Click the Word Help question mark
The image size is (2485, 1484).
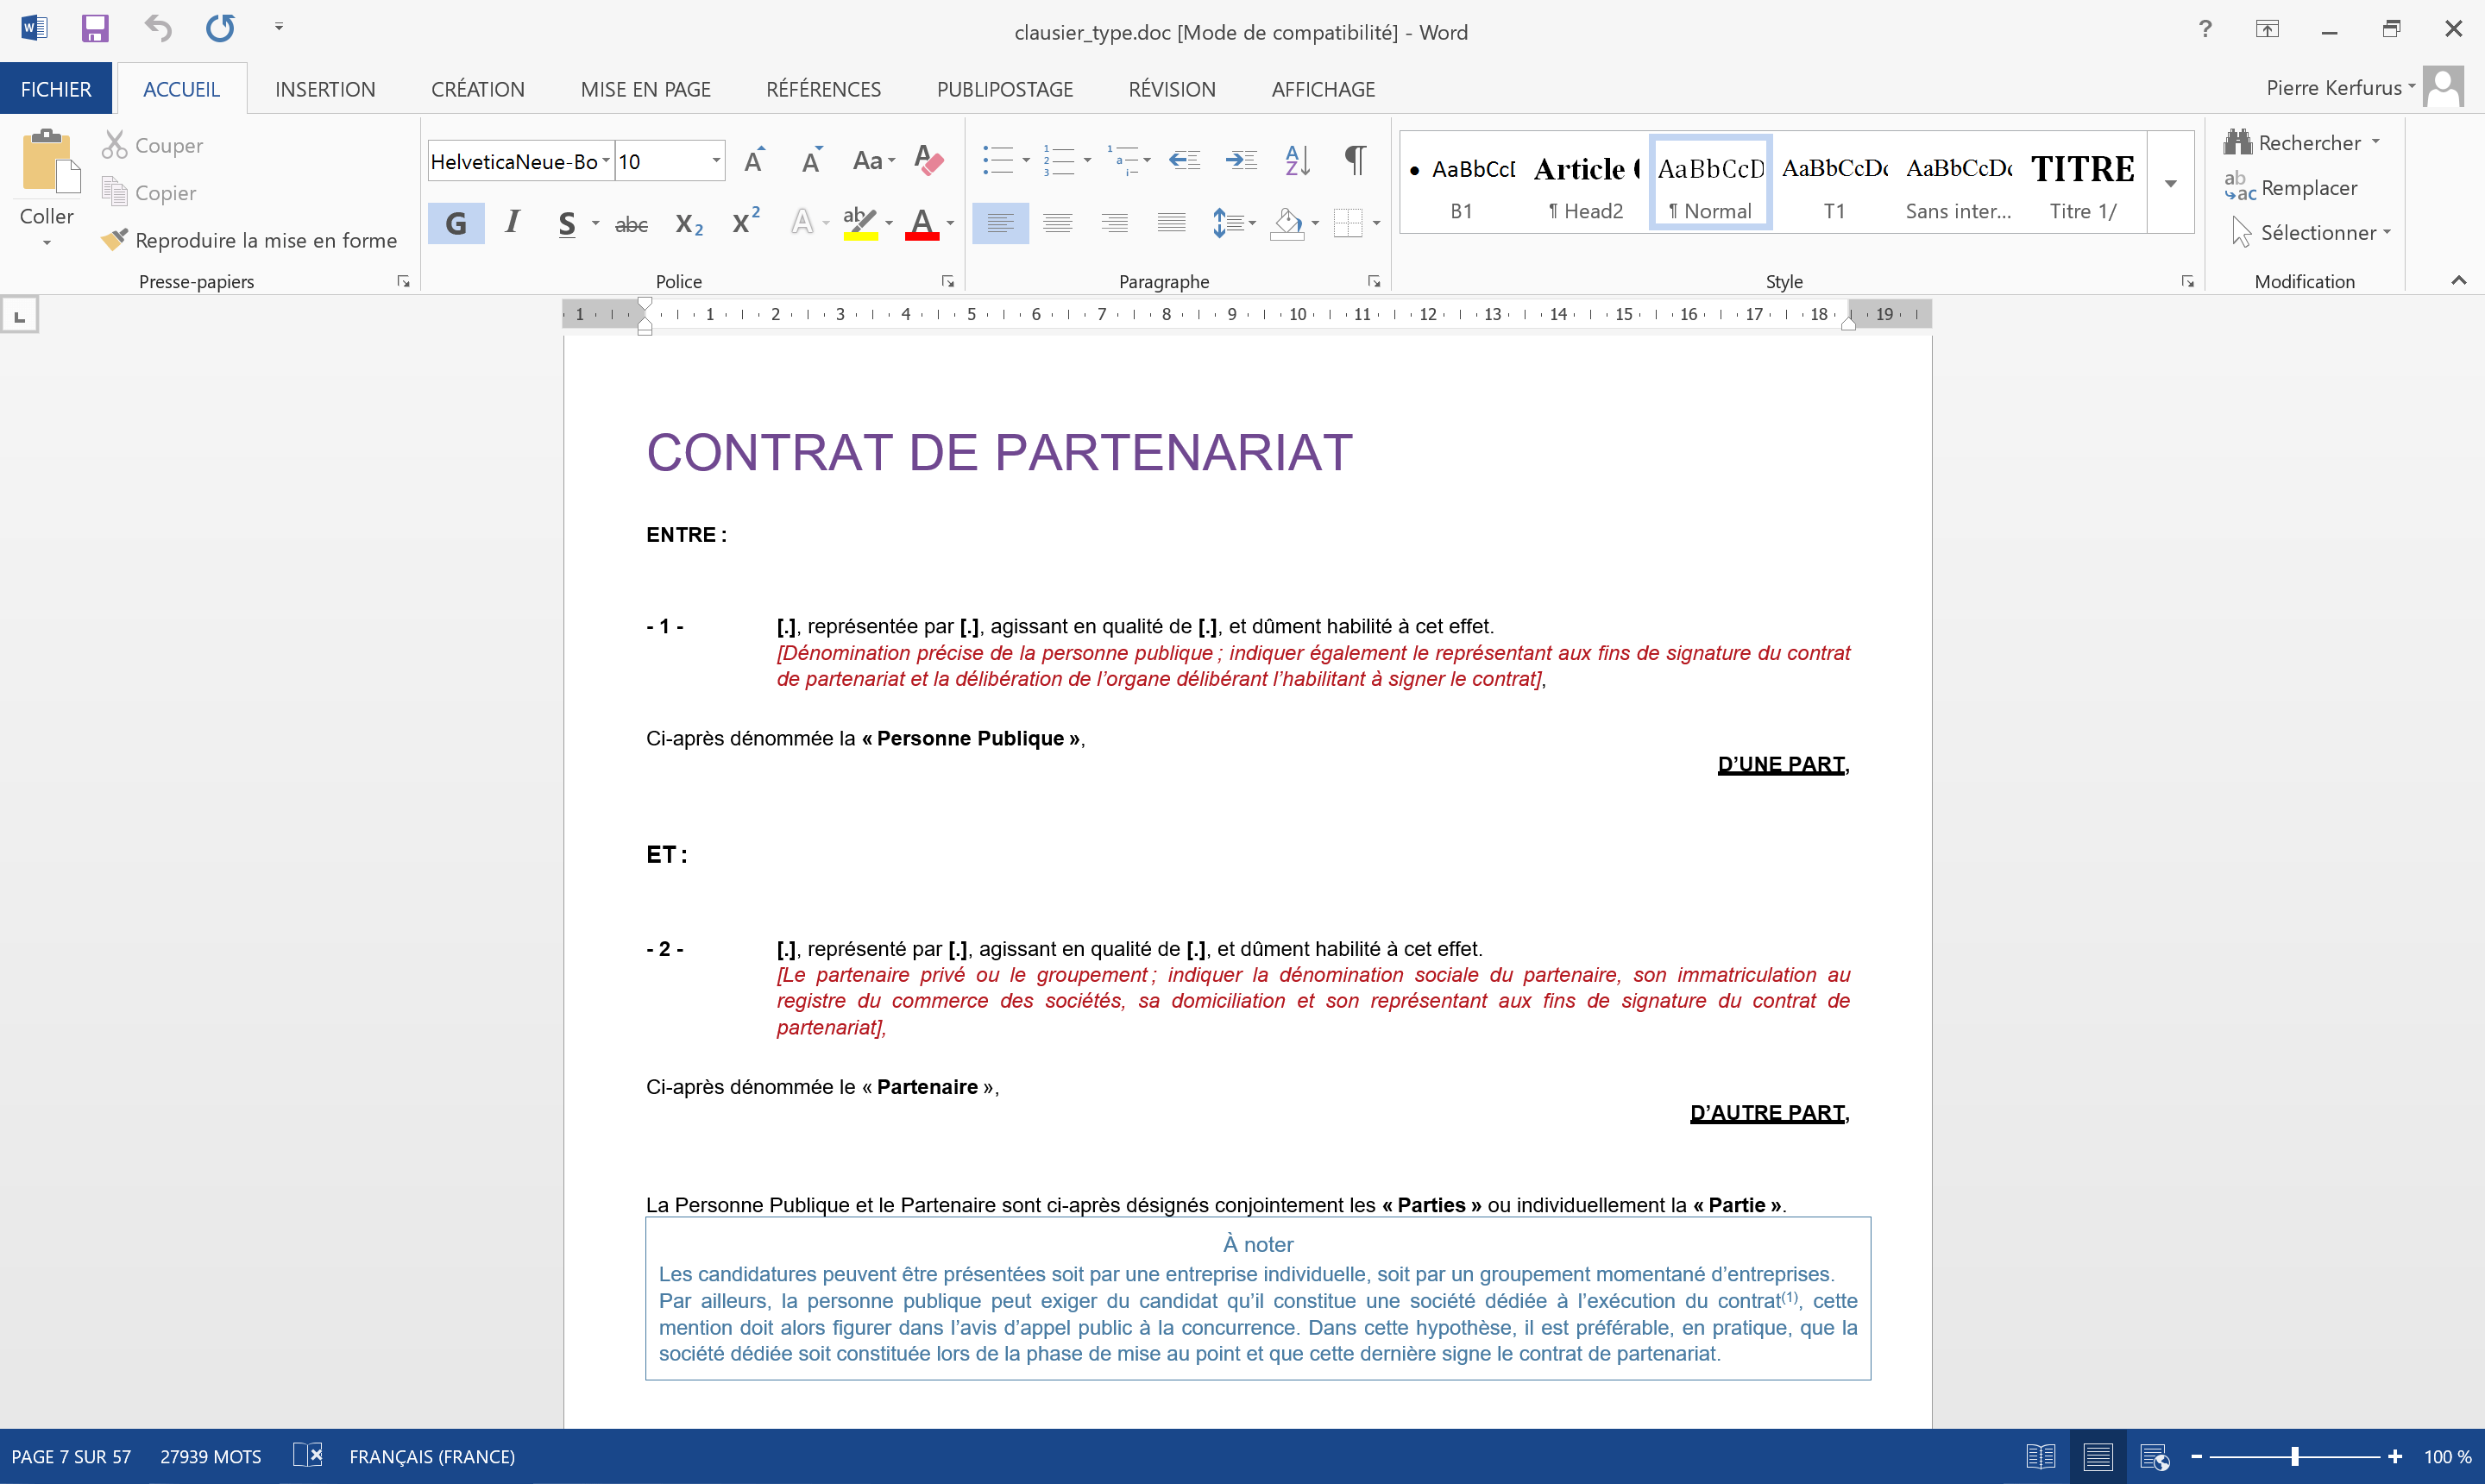point(2205,29)
